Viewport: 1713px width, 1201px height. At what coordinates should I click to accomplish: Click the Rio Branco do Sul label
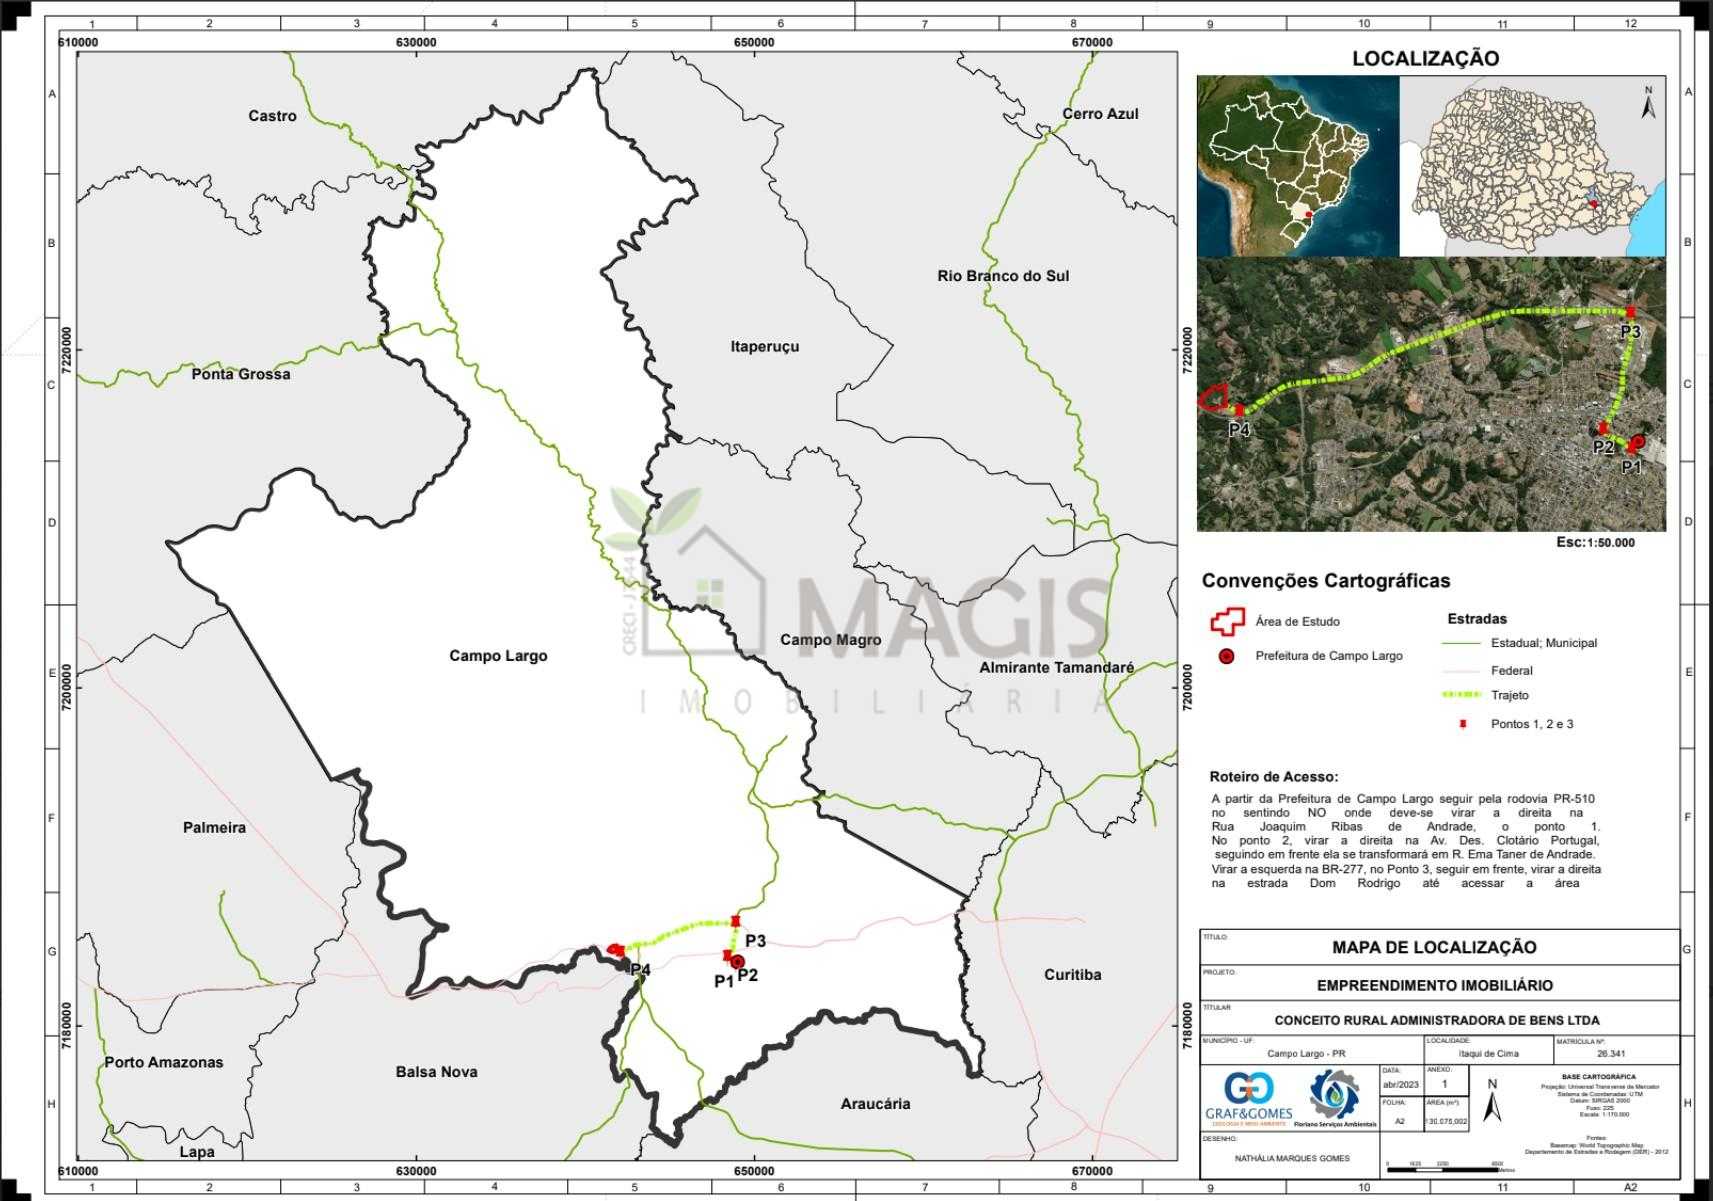click(1002, 276)
